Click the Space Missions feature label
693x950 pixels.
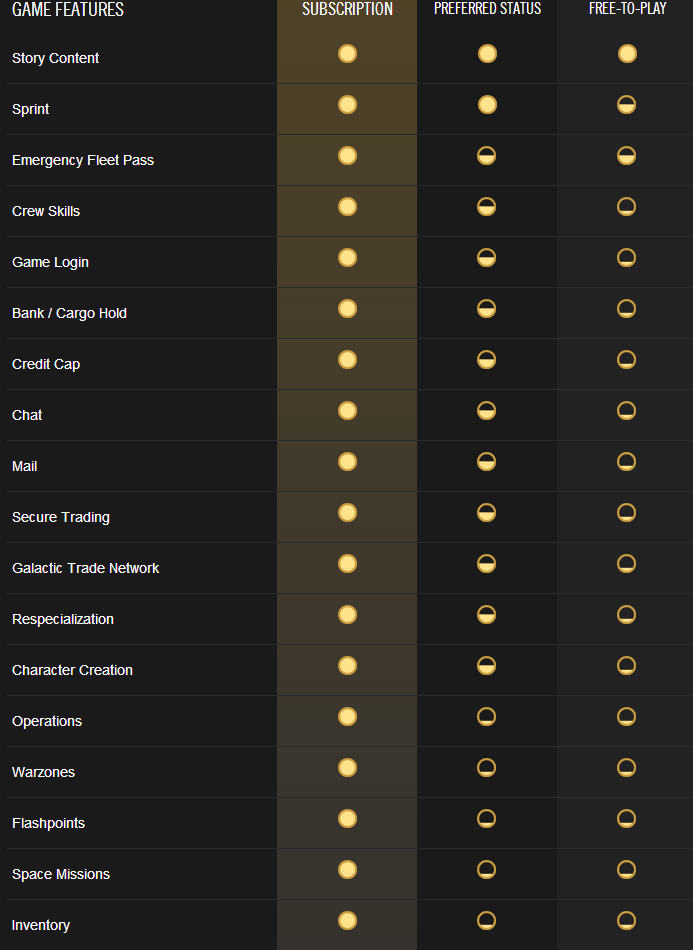(x=61, y=874)
